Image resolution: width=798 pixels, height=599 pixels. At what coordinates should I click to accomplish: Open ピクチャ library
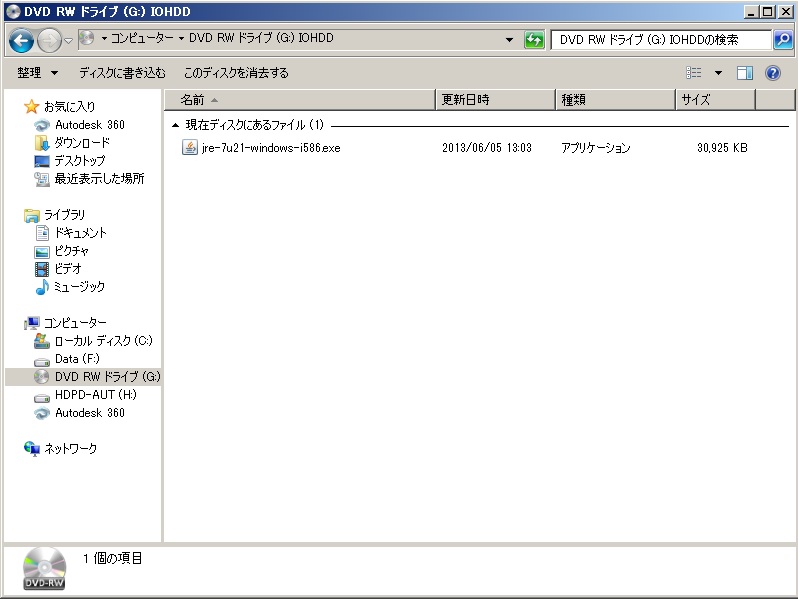coord(71,251)
